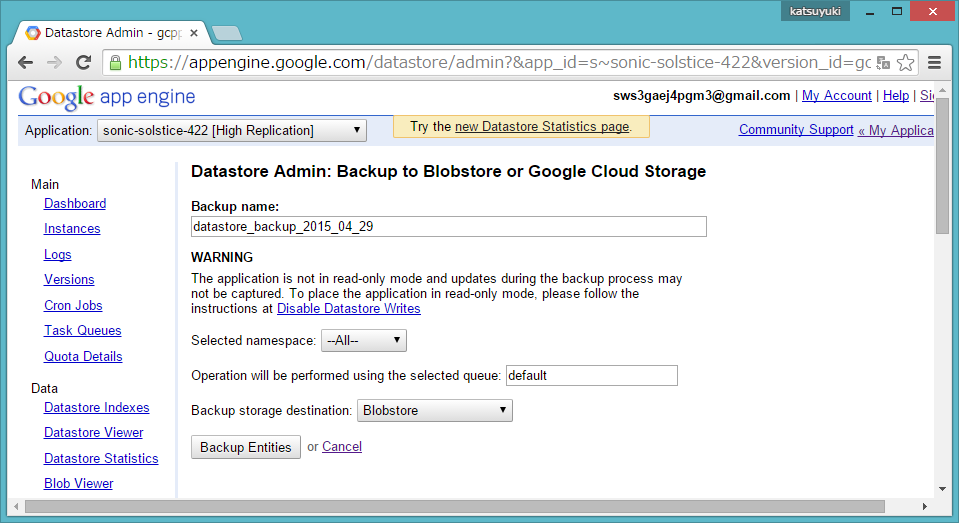The width and height of the screenshot is (959, 523).
Task: Open a new browser tab
Action: (226, 33)
